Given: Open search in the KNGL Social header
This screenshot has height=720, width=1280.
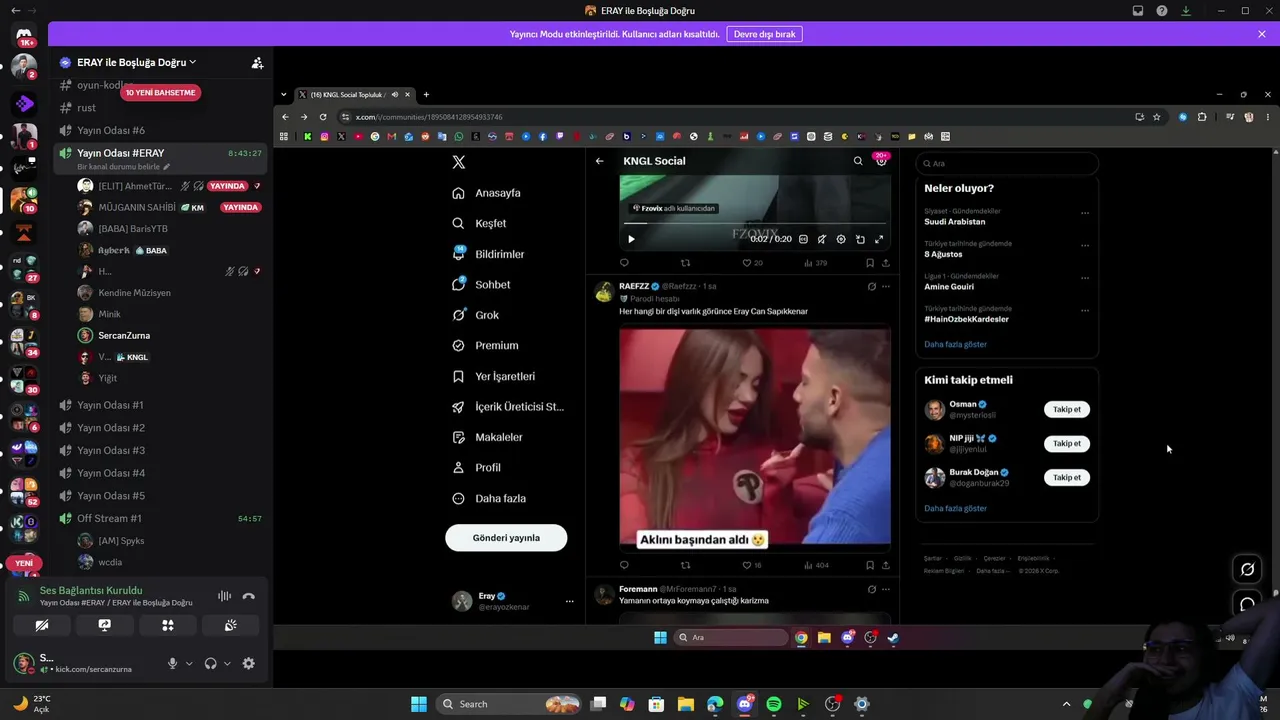Looking at the screenshot, I should click(x=857, y=161).
